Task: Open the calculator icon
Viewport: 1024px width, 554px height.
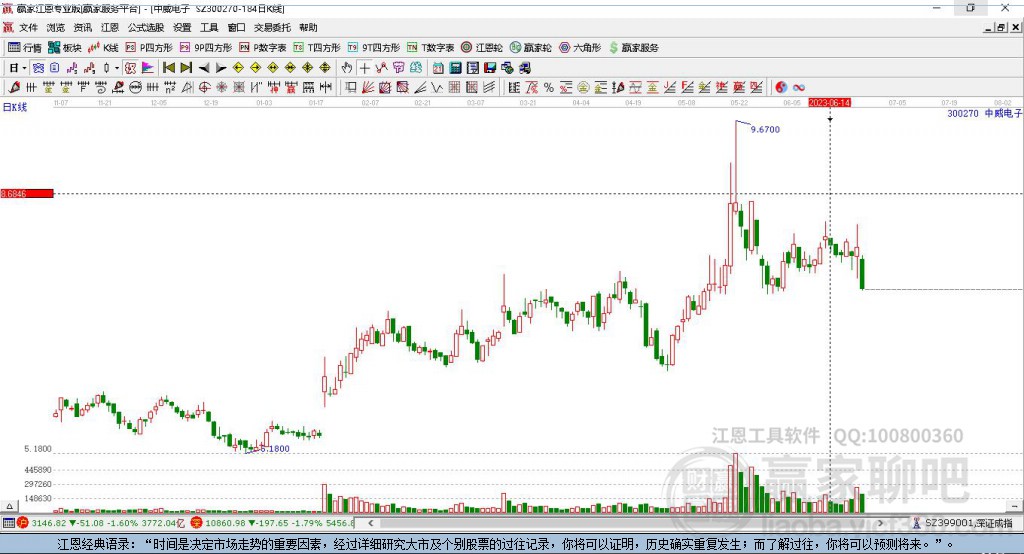Action: 456,68
